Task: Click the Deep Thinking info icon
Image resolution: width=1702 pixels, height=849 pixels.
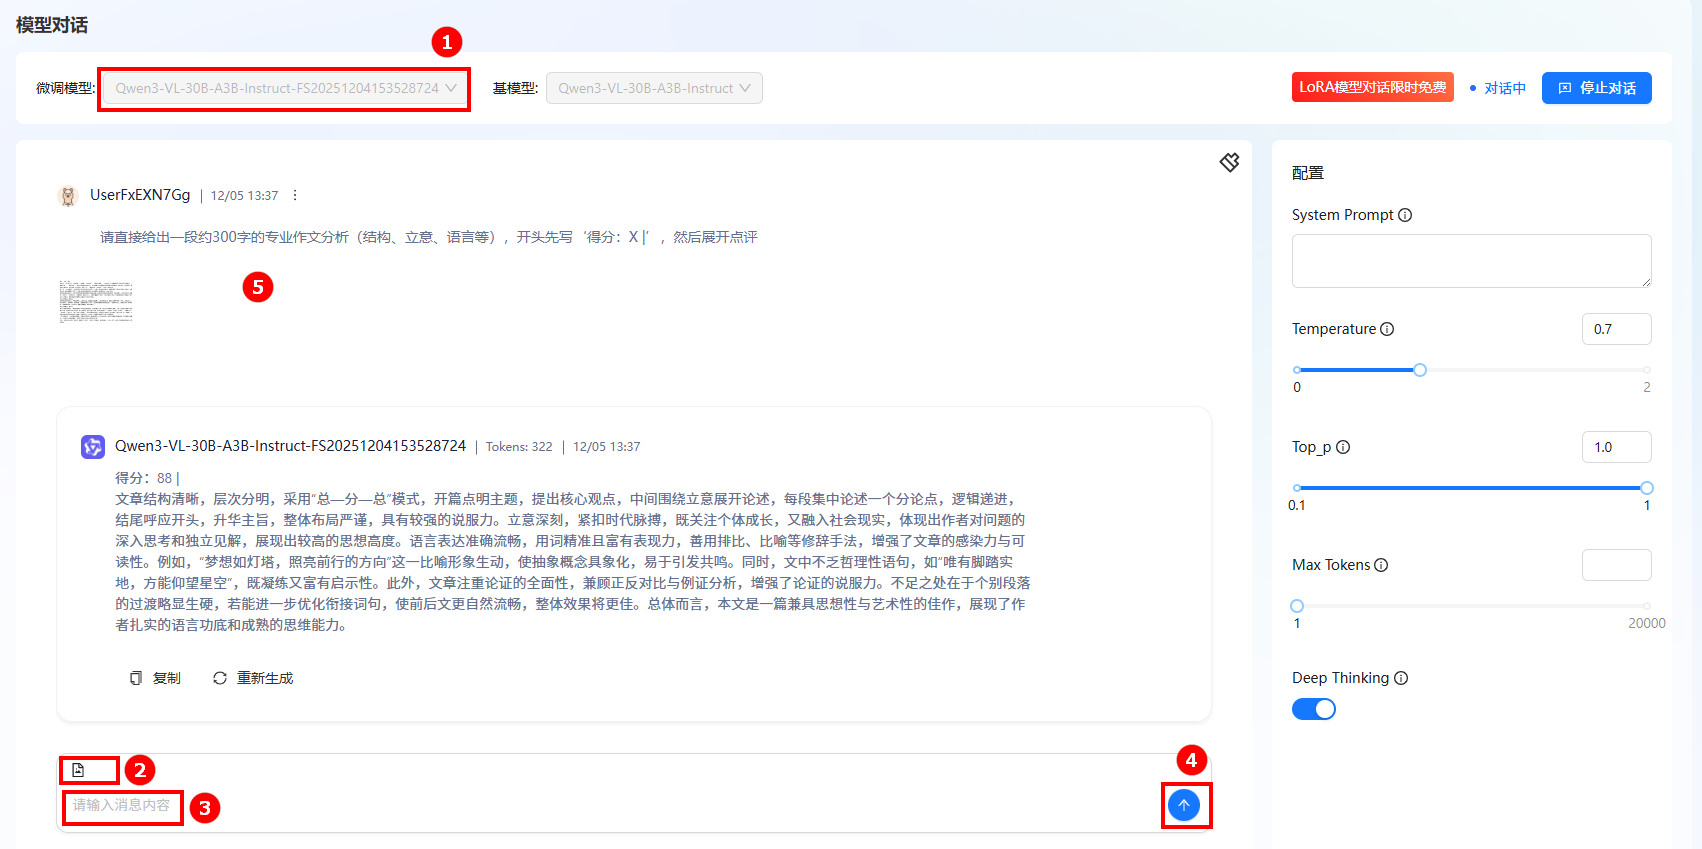Action: (1401, 678)
